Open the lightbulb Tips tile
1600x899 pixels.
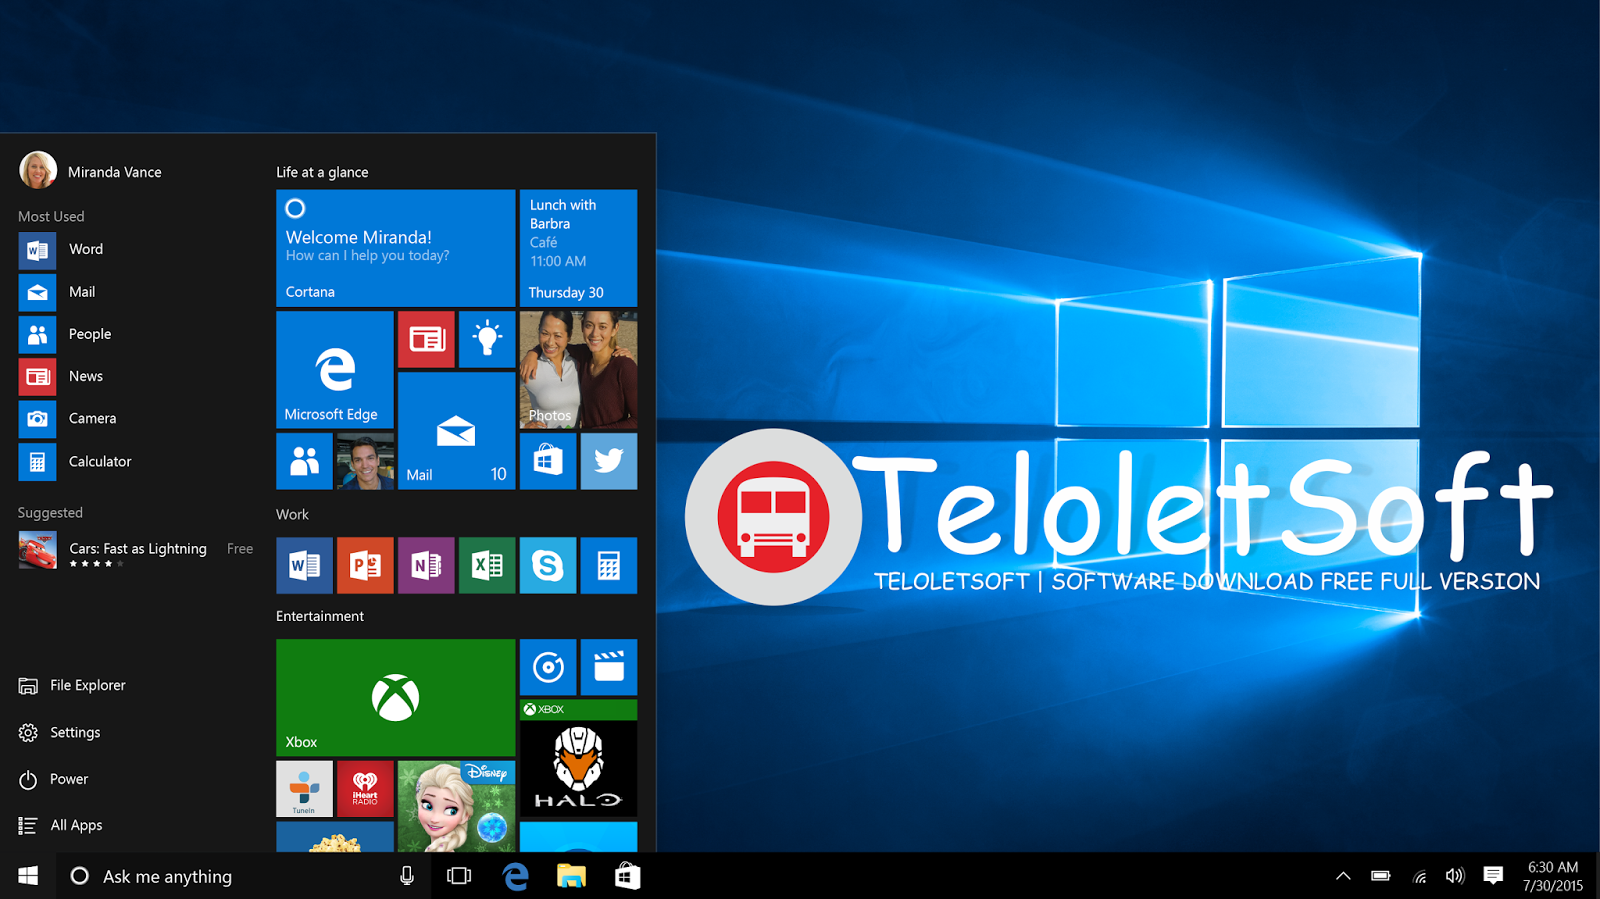pyautogui.click(x=487, y=339)
